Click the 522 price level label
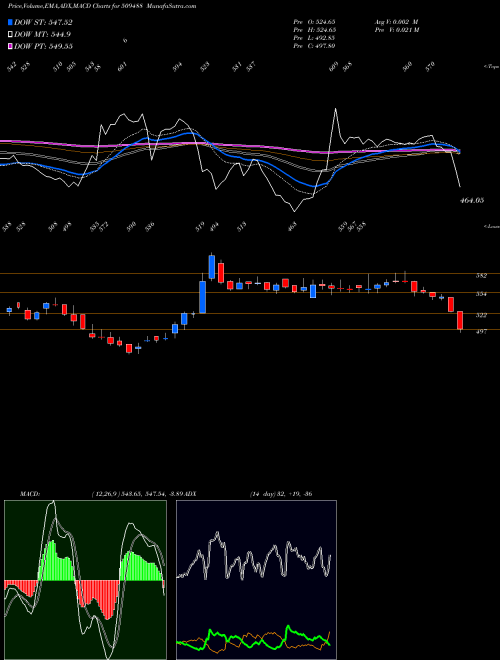 [481, 315]
